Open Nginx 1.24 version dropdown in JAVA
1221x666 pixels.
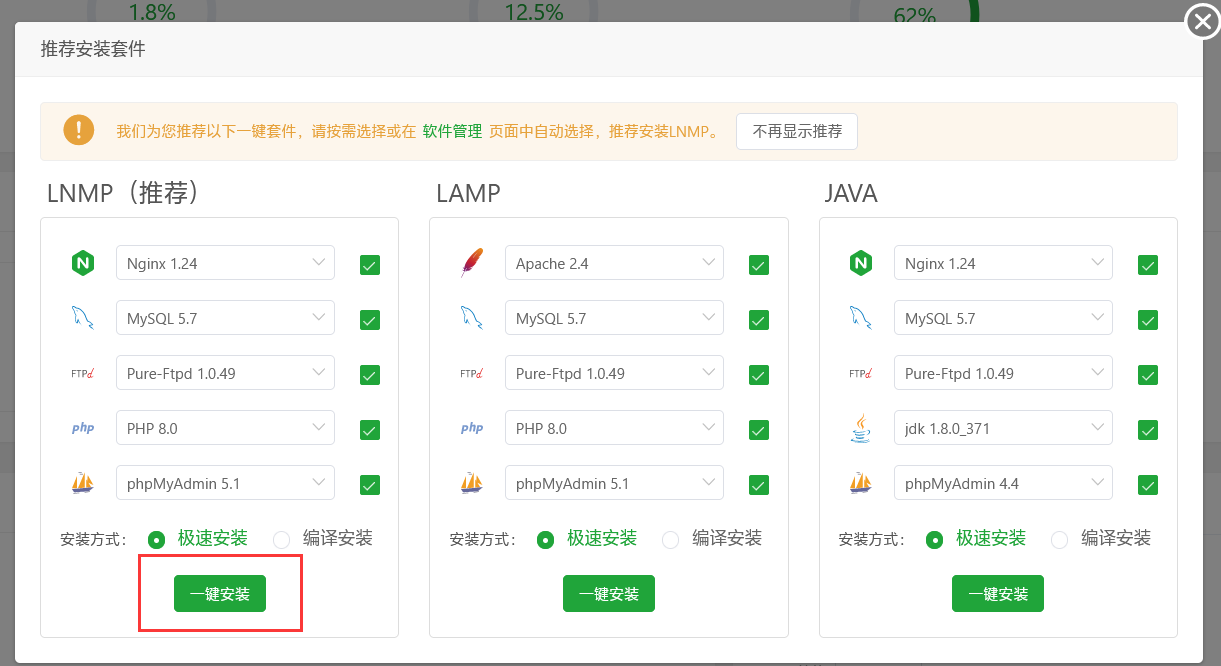click(x=1003, y=264)
